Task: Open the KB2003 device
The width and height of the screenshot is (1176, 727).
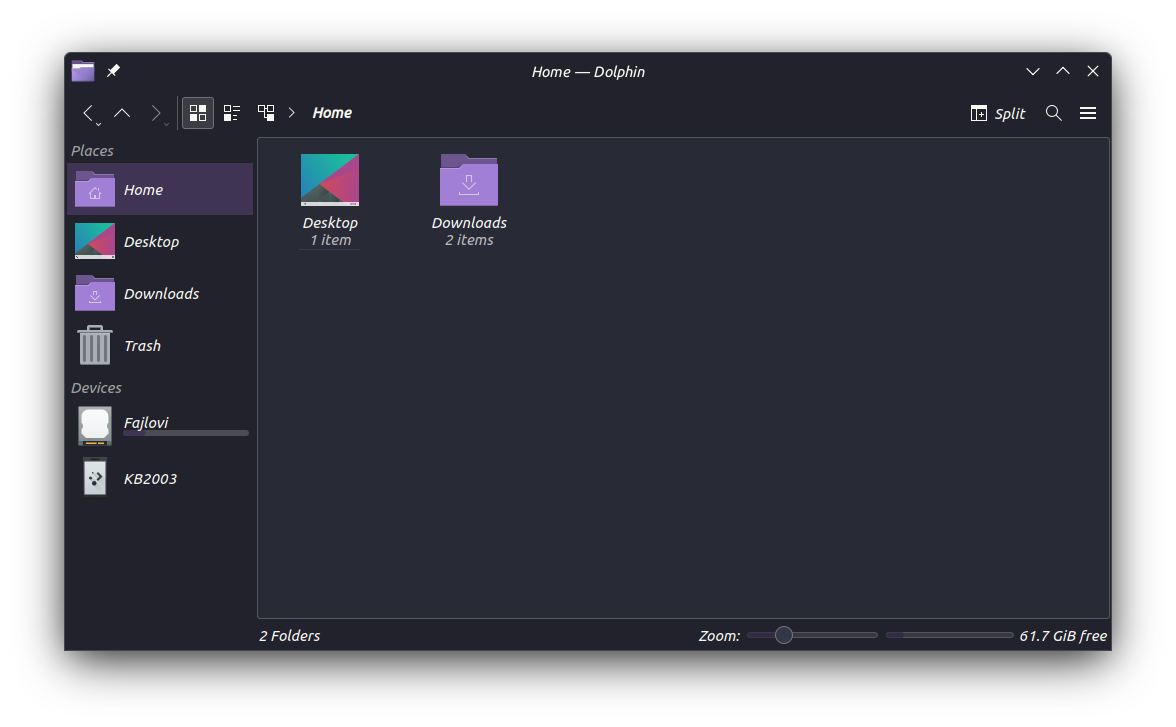Action: point(160,479)
